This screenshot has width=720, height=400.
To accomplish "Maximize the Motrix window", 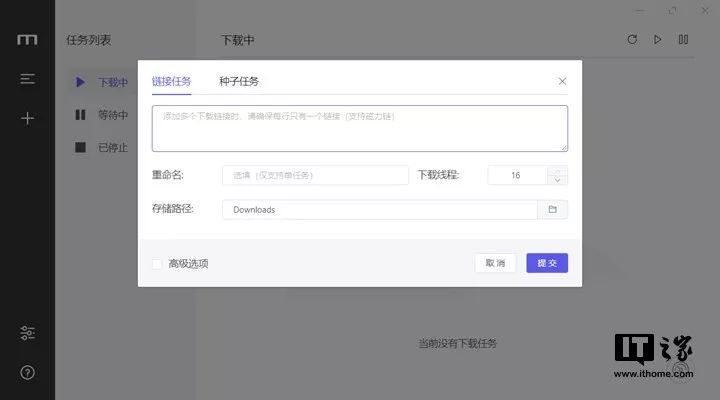I will tap(673, 11).
